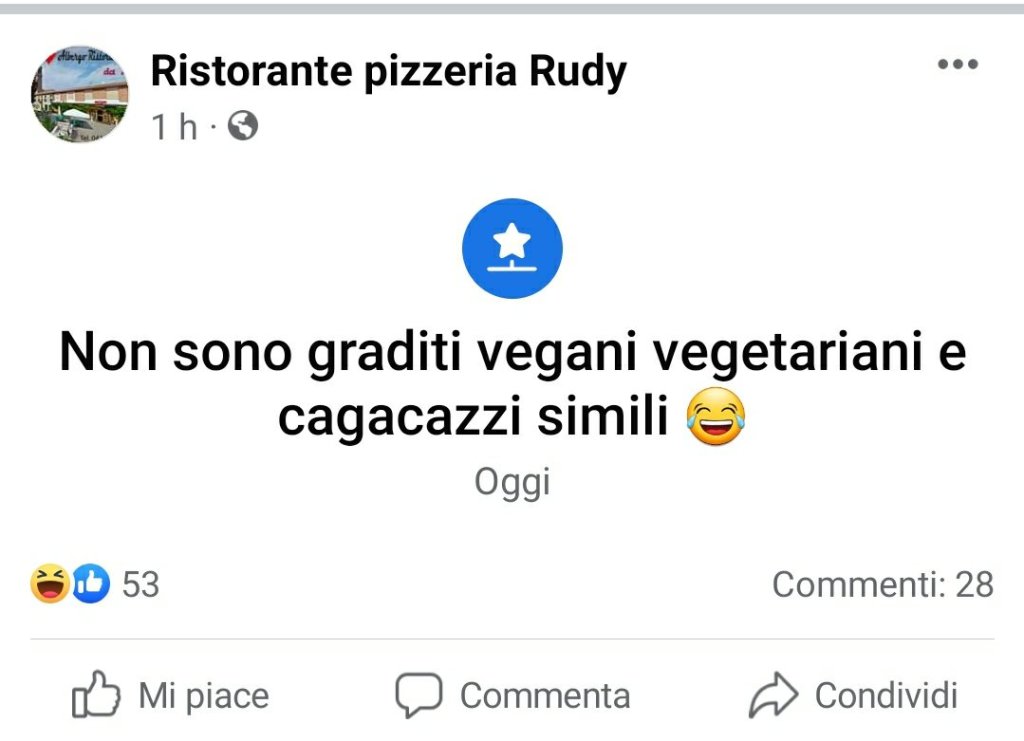
Task: Click the share arrow icon
Action: (773, 696)
